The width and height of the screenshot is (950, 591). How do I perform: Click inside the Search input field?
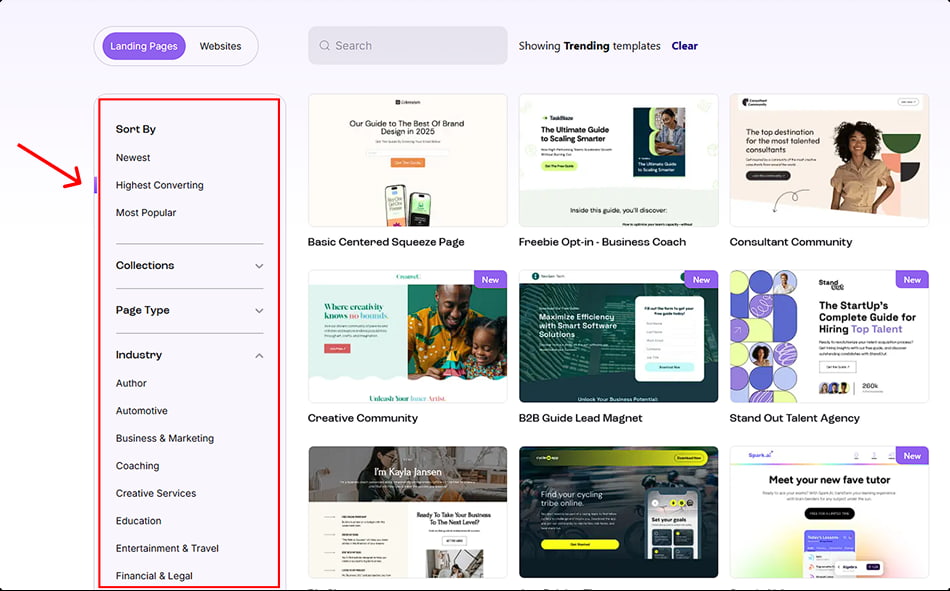410,45
